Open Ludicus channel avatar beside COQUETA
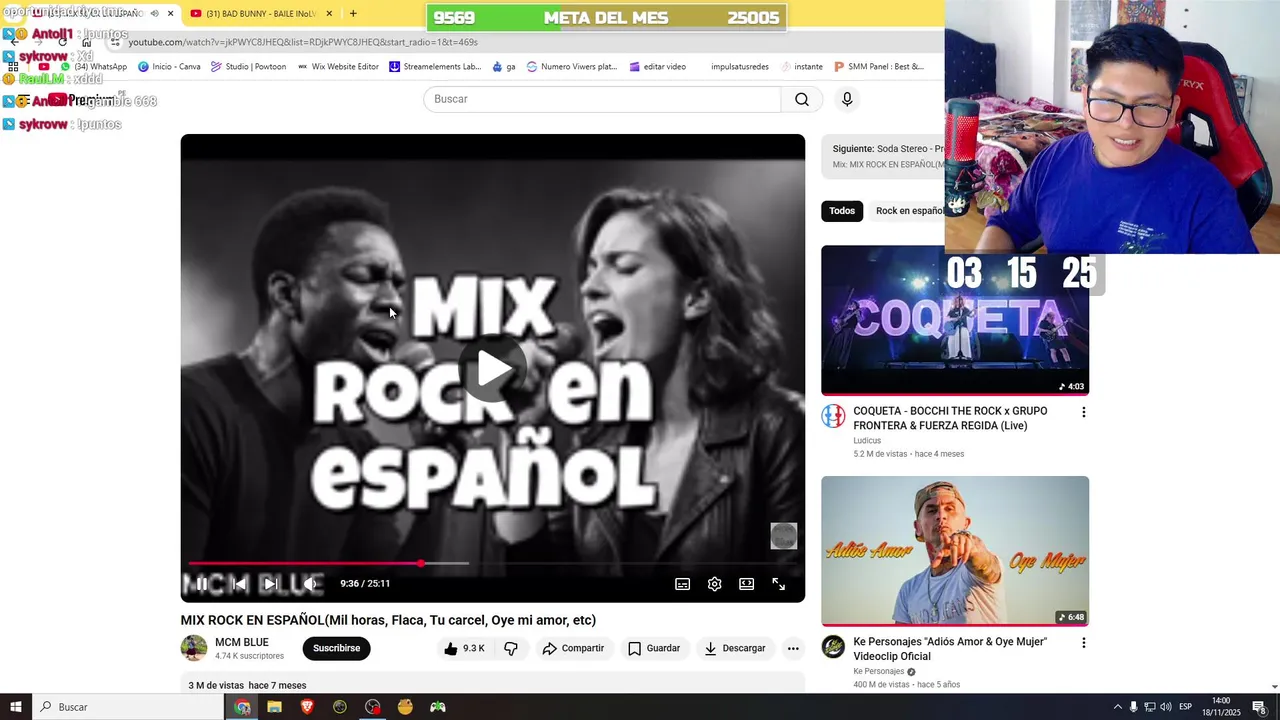The width and height of the screenshot is (1280, 720). [x=833, y=416]
